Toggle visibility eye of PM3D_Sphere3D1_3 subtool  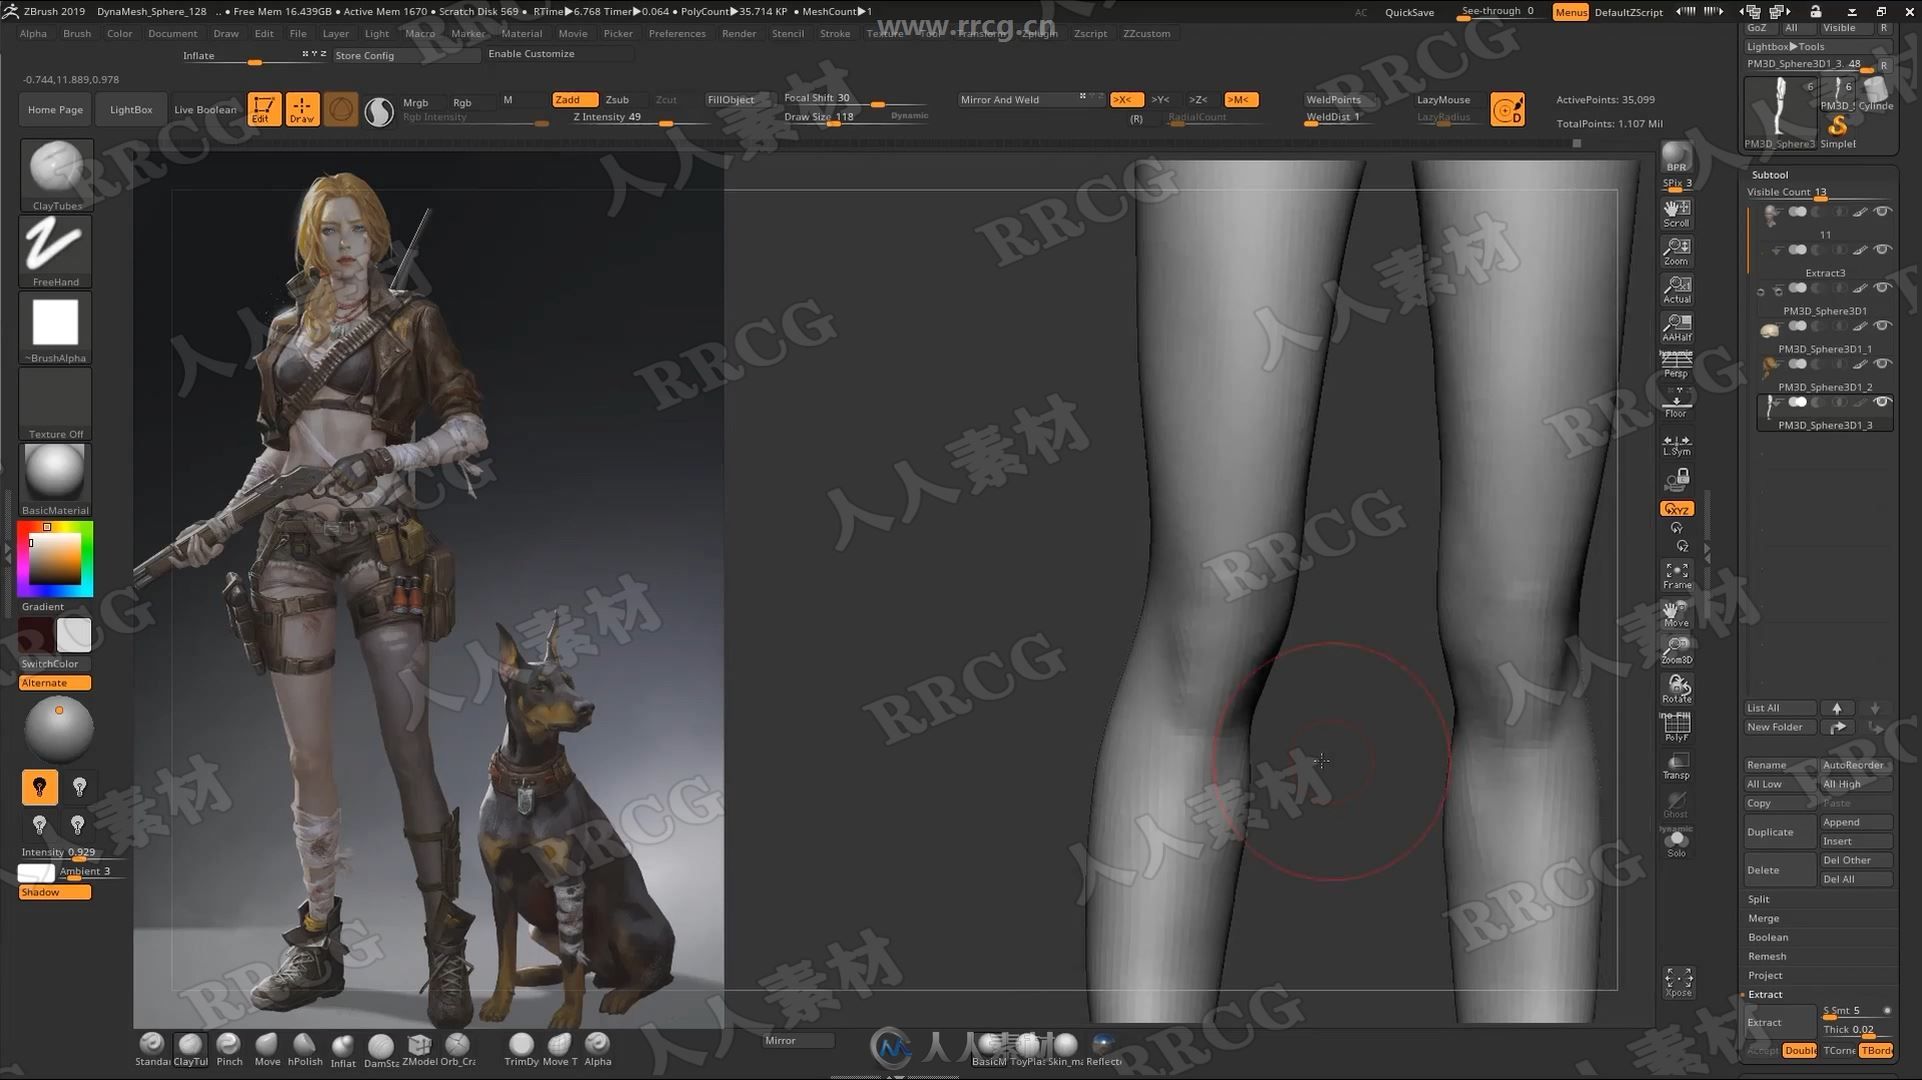pyautogui.click(x=1882, y=402)
